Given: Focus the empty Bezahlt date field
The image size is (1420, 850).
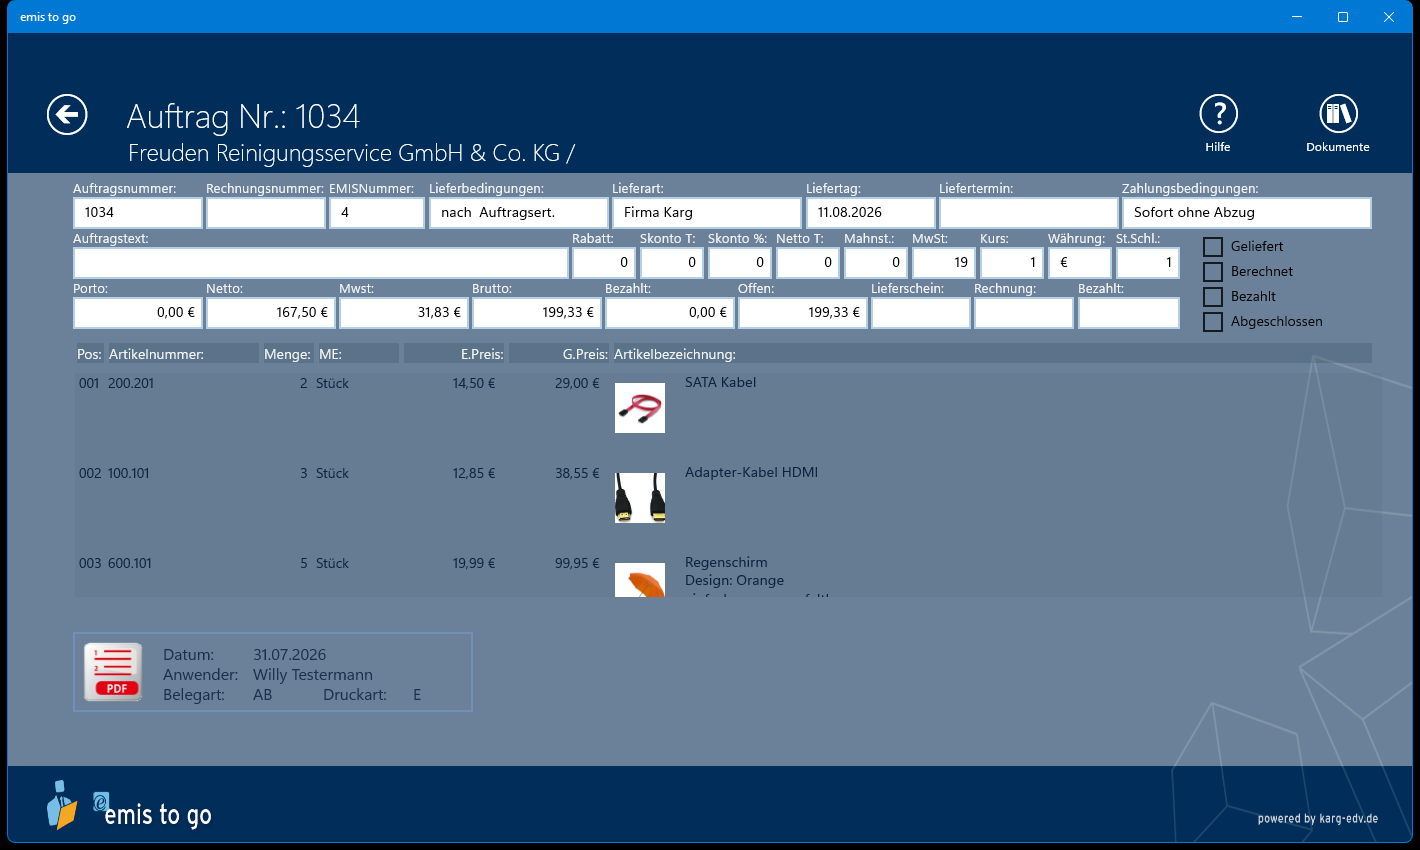Looking at the screenshot, I should 1129,313.
